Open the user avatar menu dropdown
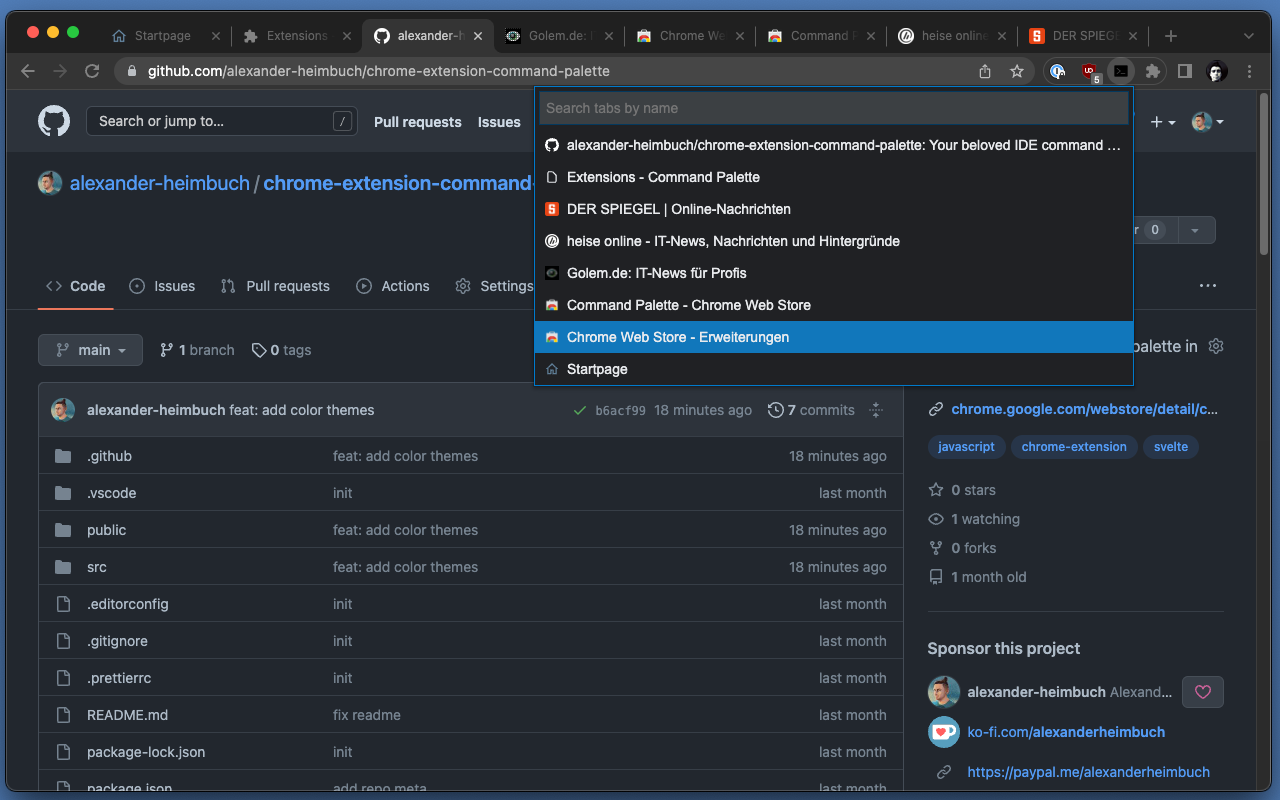1280x800 pixels. 1208,122
